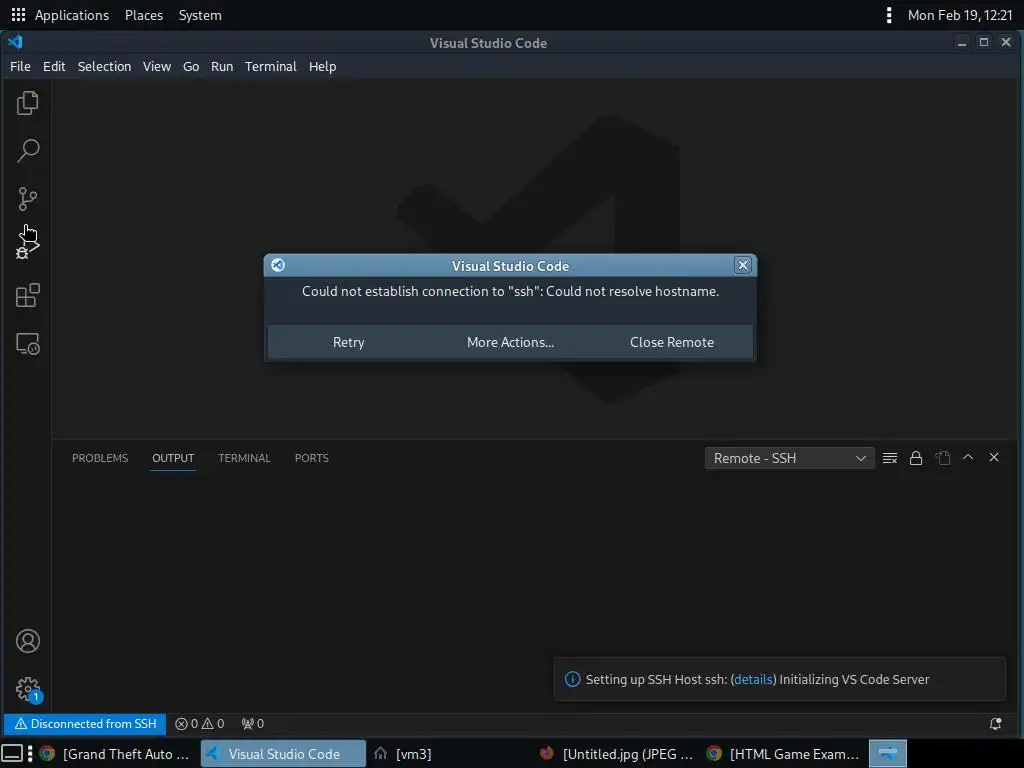Open the Manage gear icon
This screenshot has width=1024, height=768.
[x=27, y=689]
